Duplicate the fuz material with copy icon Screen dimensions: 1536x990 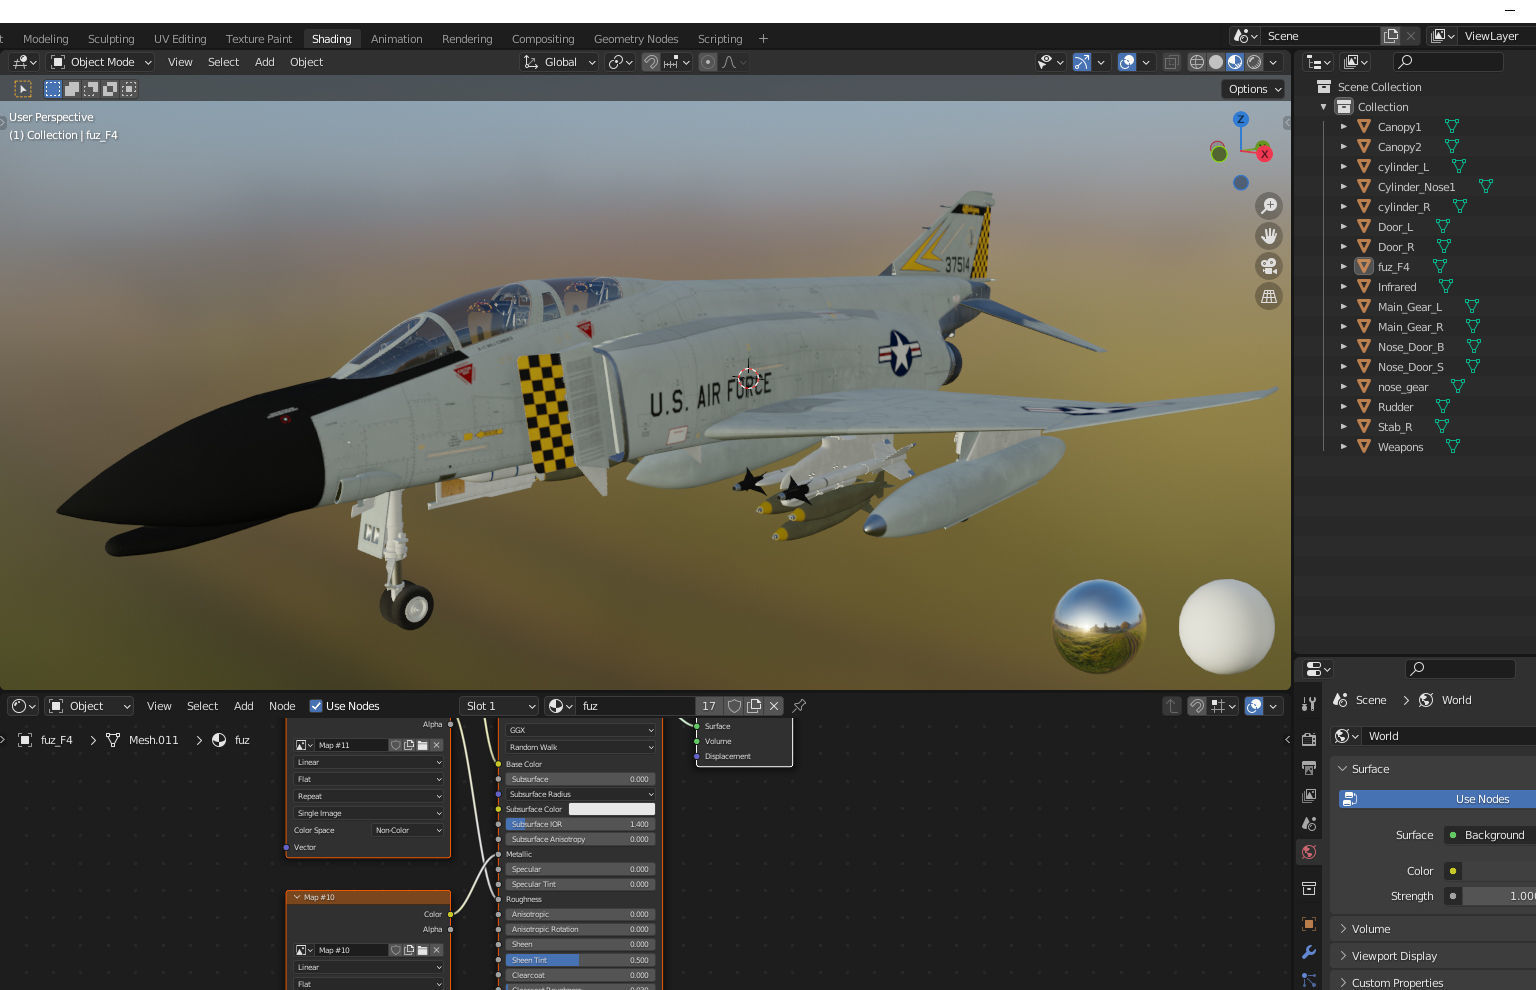(754, 706)
